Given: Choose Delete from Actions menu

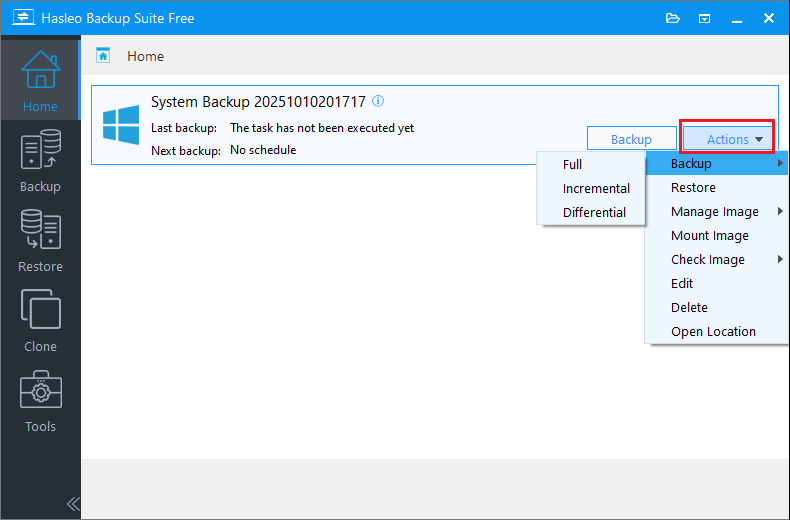Looking at the screenshot, I should click(717, 307).
